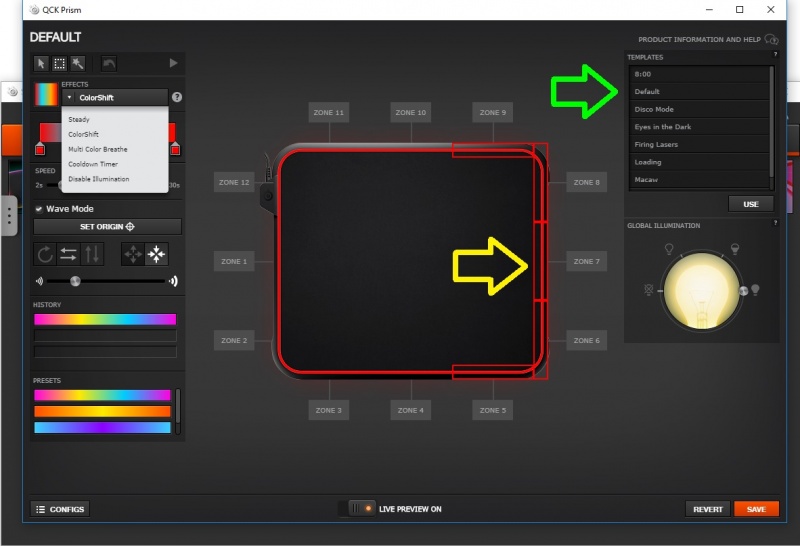Click the Global Illumination help question mark

point(775,222)
